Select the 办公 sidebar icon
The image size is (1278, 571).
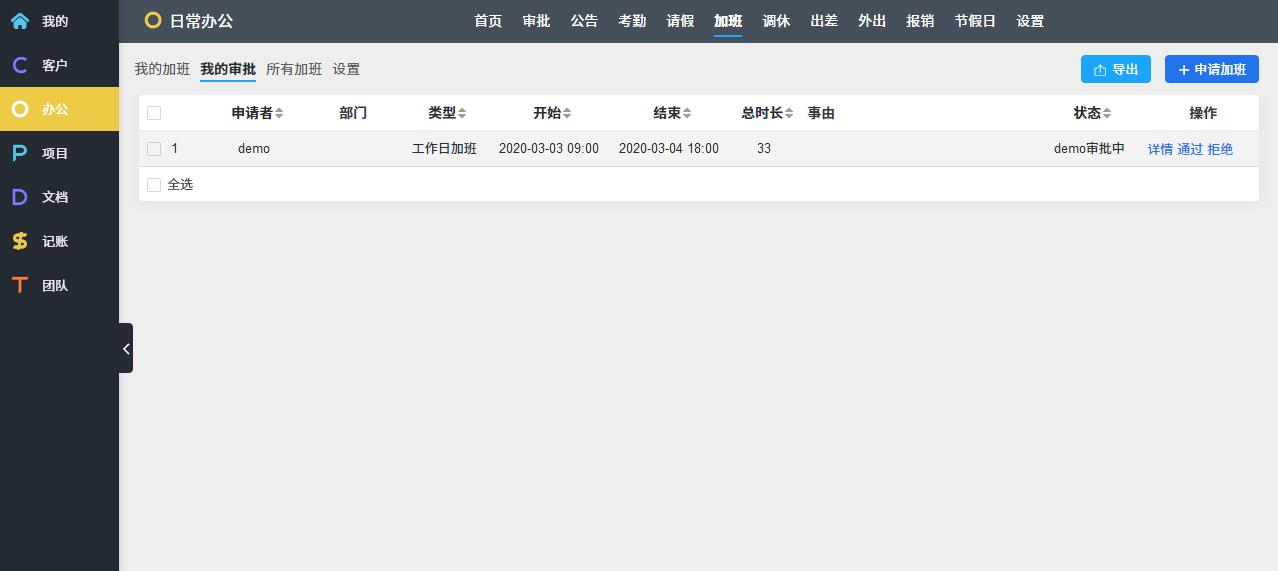point(20,109)
